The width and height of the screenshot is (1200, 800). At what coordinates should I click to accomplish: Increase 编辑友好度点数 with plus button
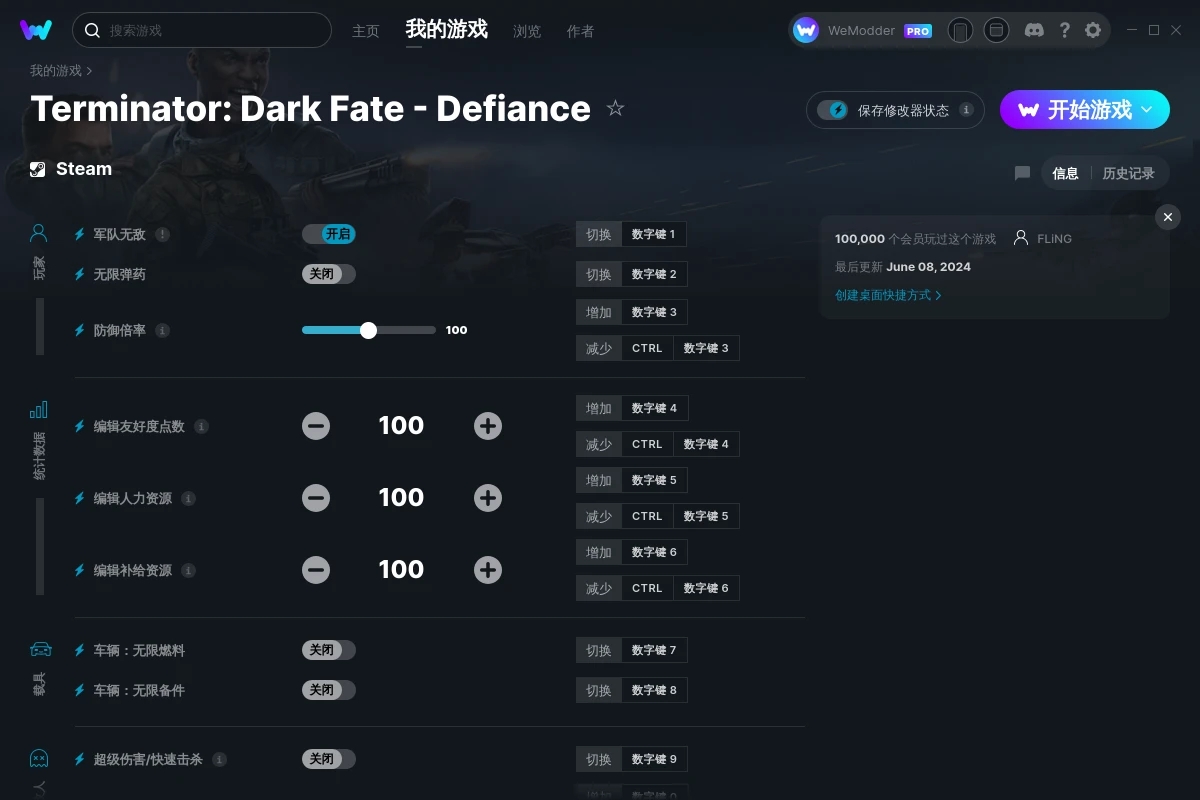[488, 426]
